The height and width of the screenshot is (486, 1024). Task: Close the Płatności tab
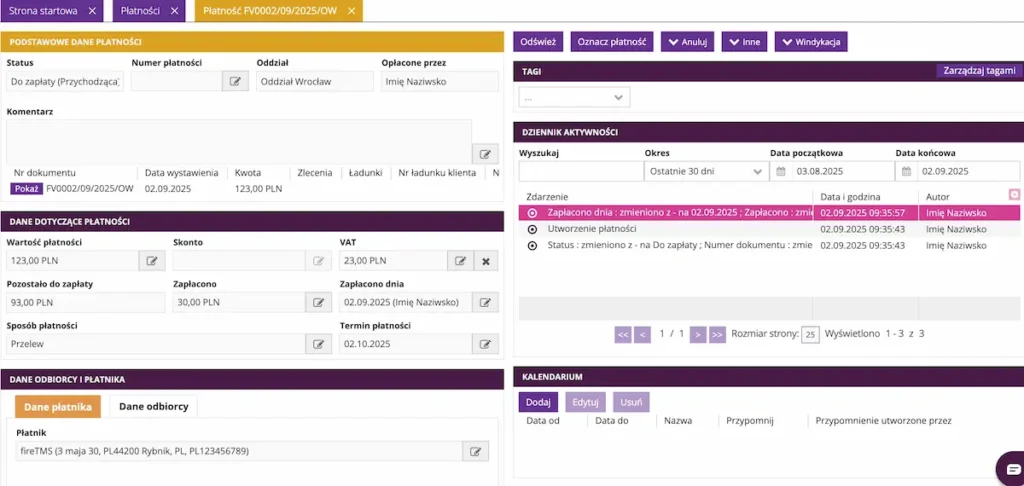click(x=174, y=11)
